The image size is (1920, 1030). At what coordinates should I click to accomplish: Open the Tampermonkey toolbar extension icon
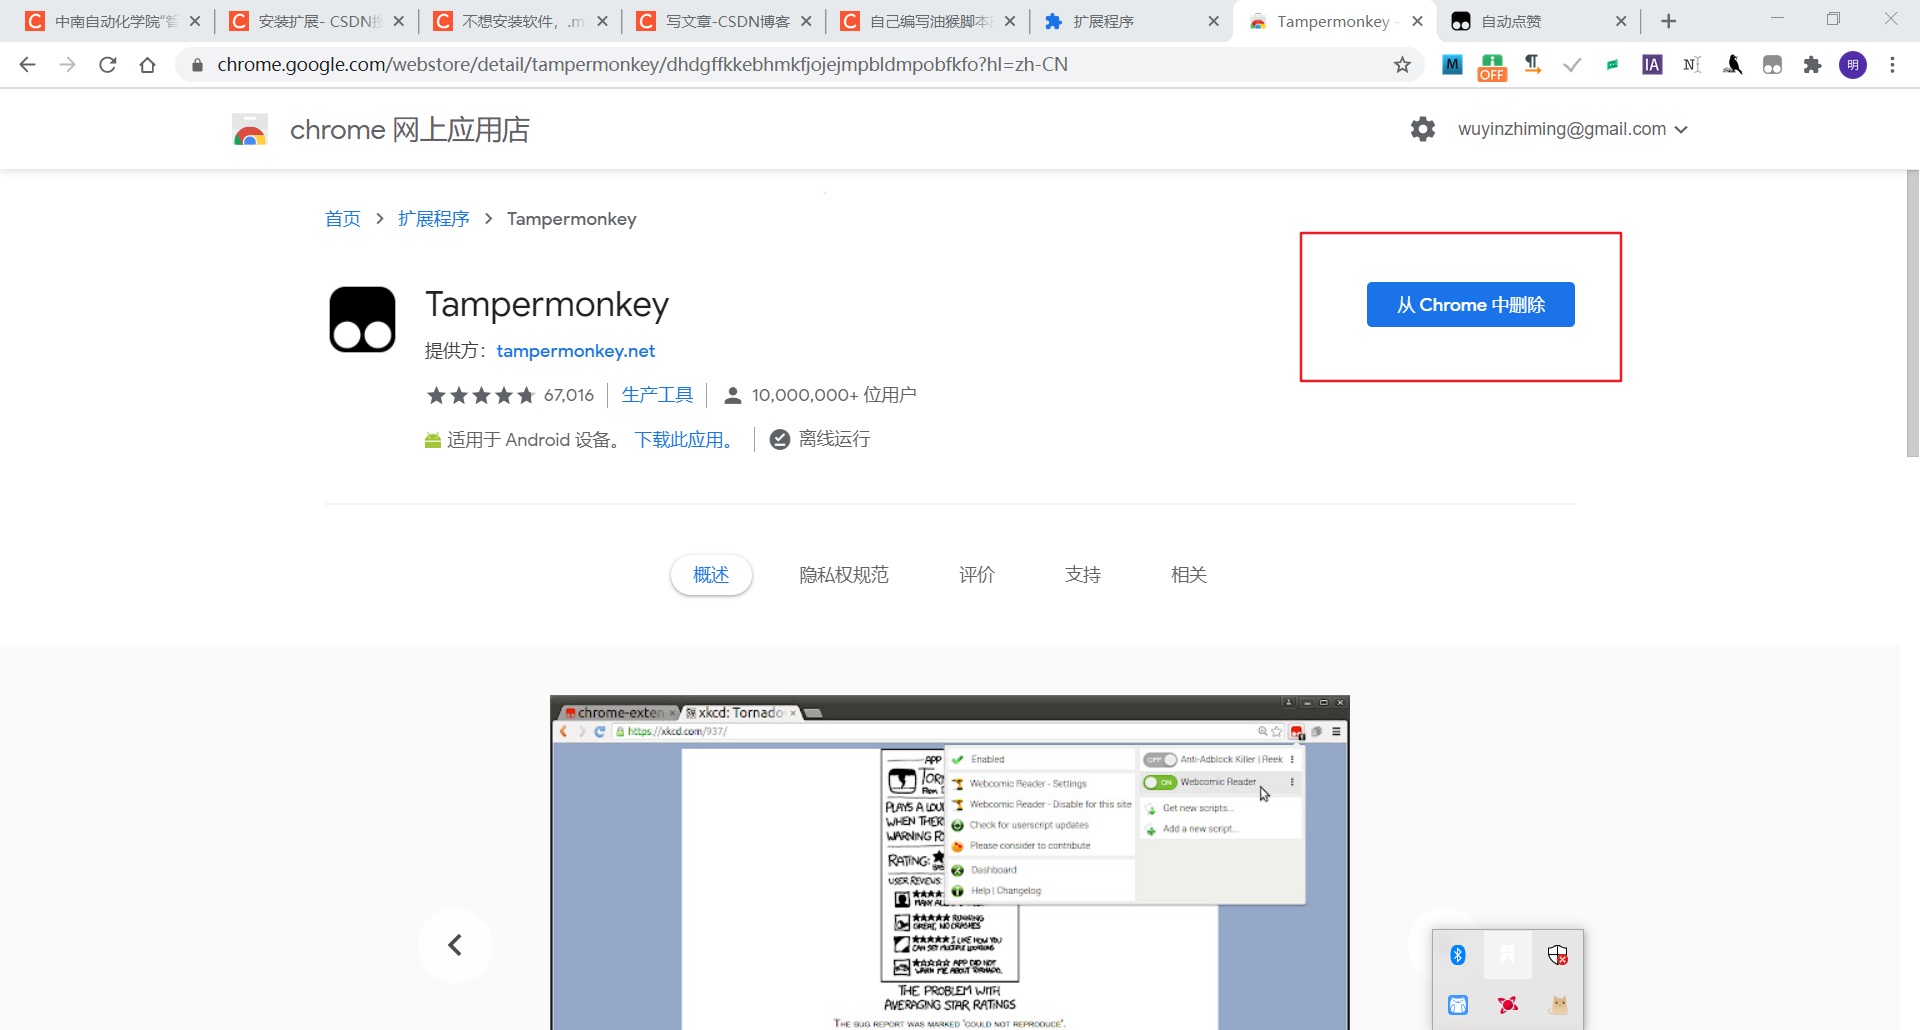(x=1772, y=65)
